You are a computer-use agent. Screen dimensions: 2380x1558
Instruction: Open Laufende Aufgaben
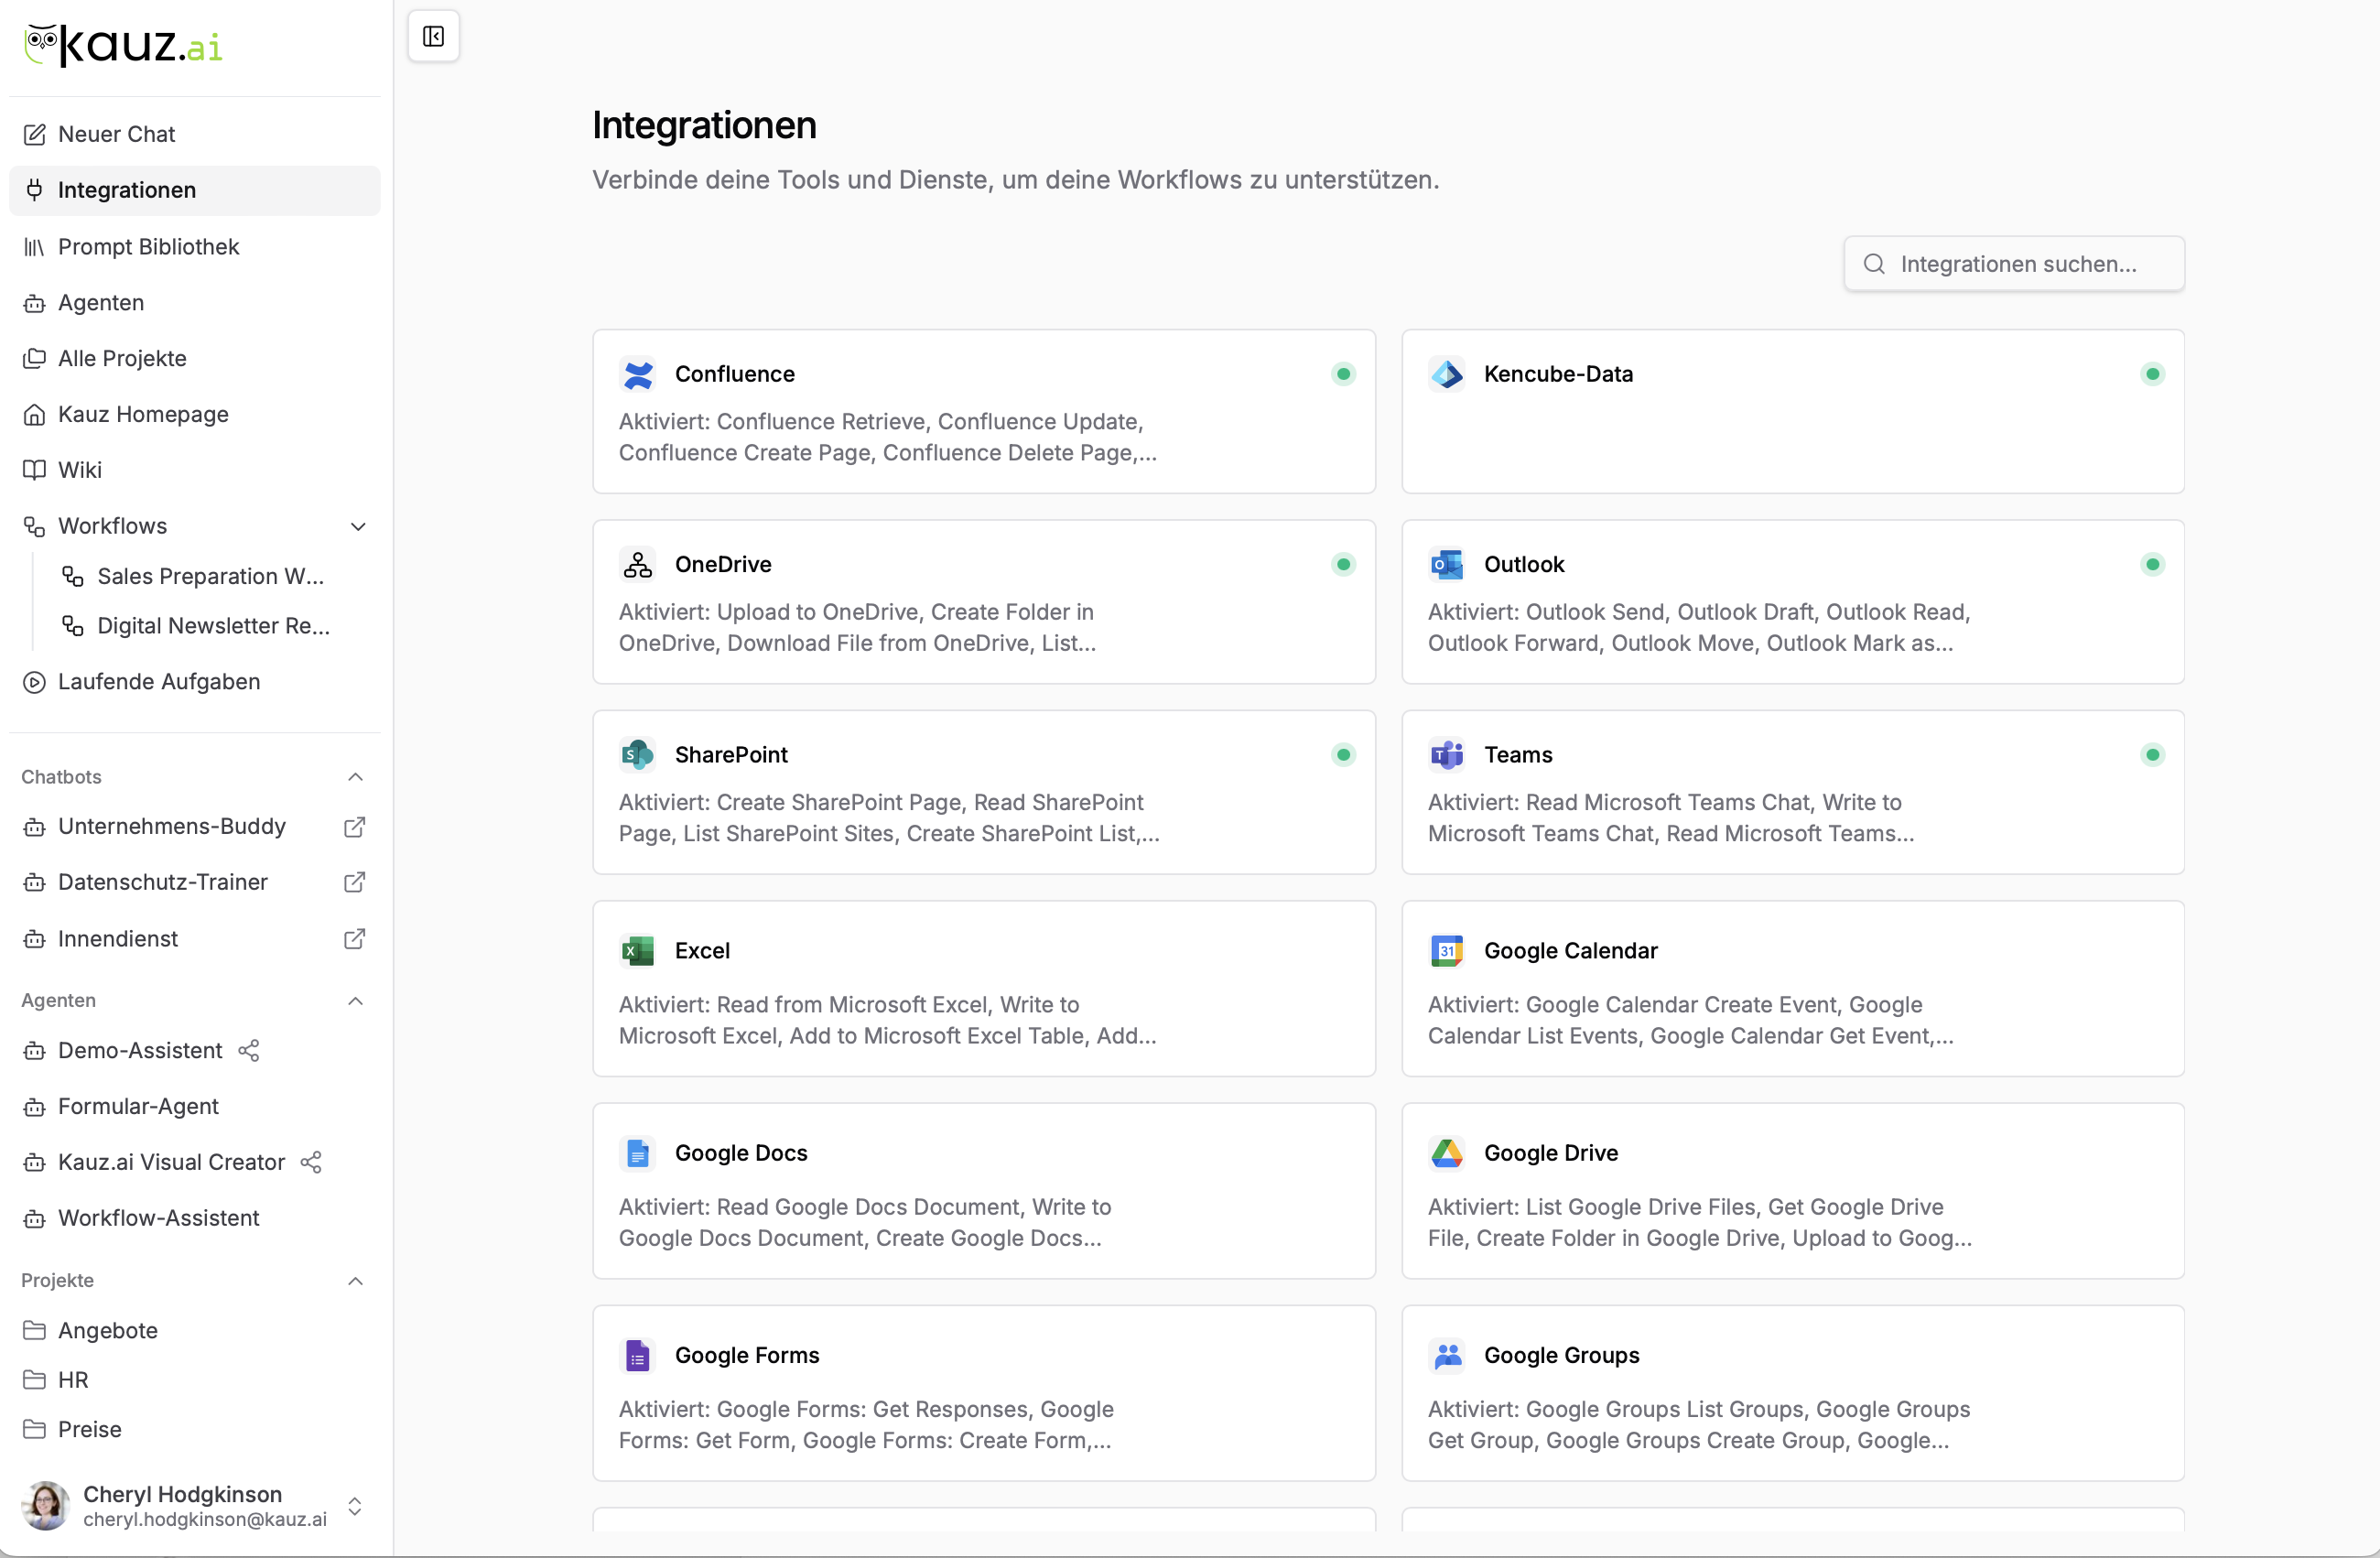tap(195, 682)
